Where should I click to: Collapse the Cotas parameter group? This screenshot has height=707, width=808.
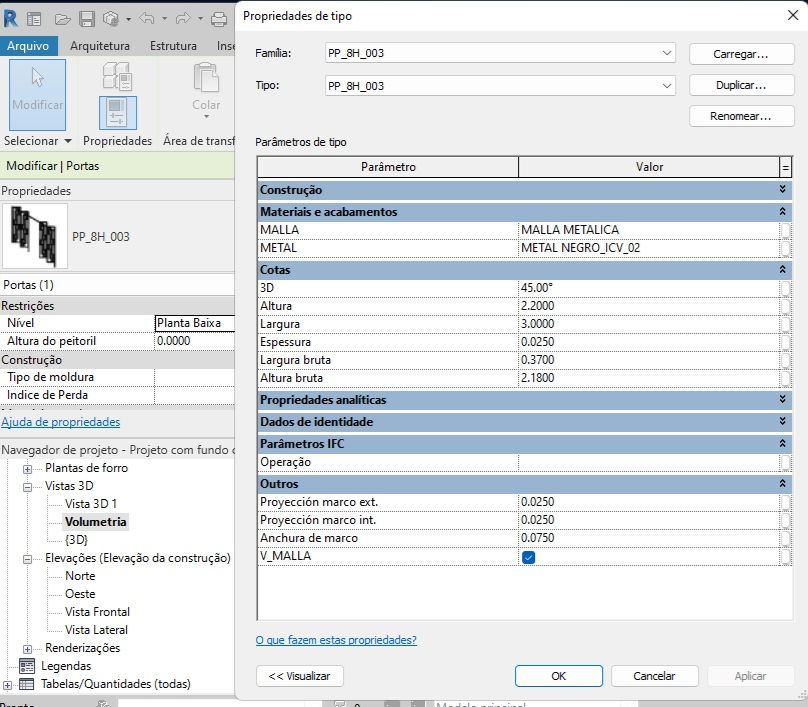pos(782,270)
